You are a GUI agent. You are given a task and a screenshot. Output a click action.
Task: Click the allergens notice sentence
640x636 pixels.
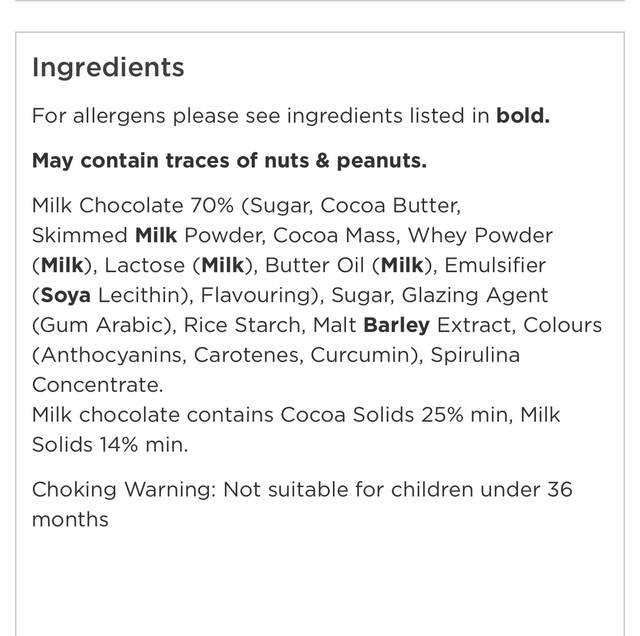(291, 116)
